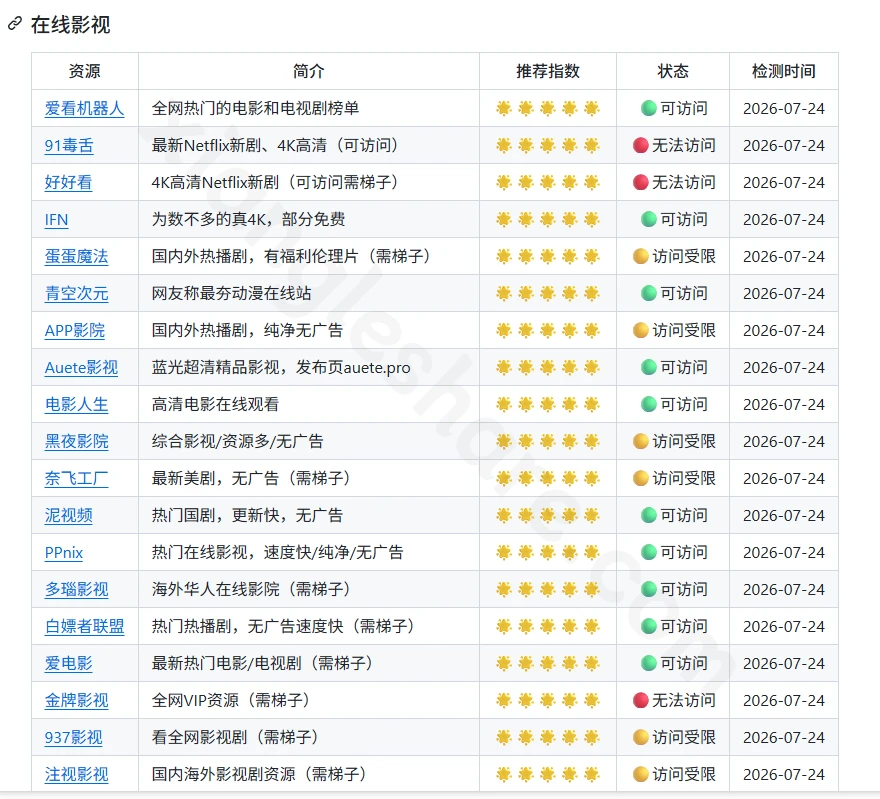The image size is (880, 799).
Task: Open the PPnix link
Action: (x=63, y=553)
